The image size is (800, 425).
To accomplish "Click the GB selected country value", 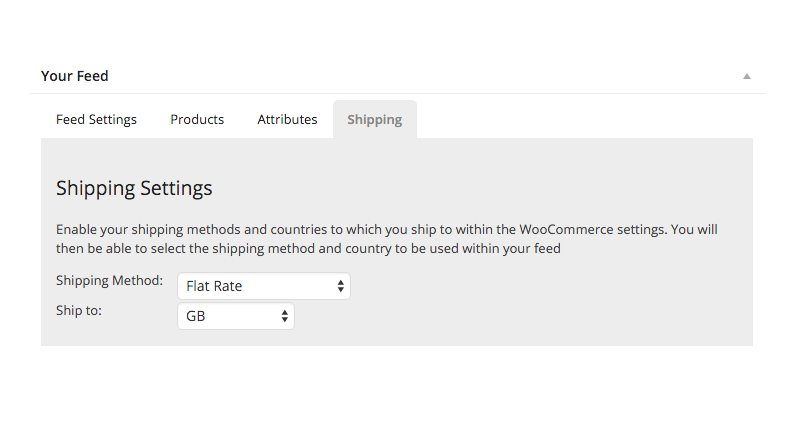I will 196,317.
